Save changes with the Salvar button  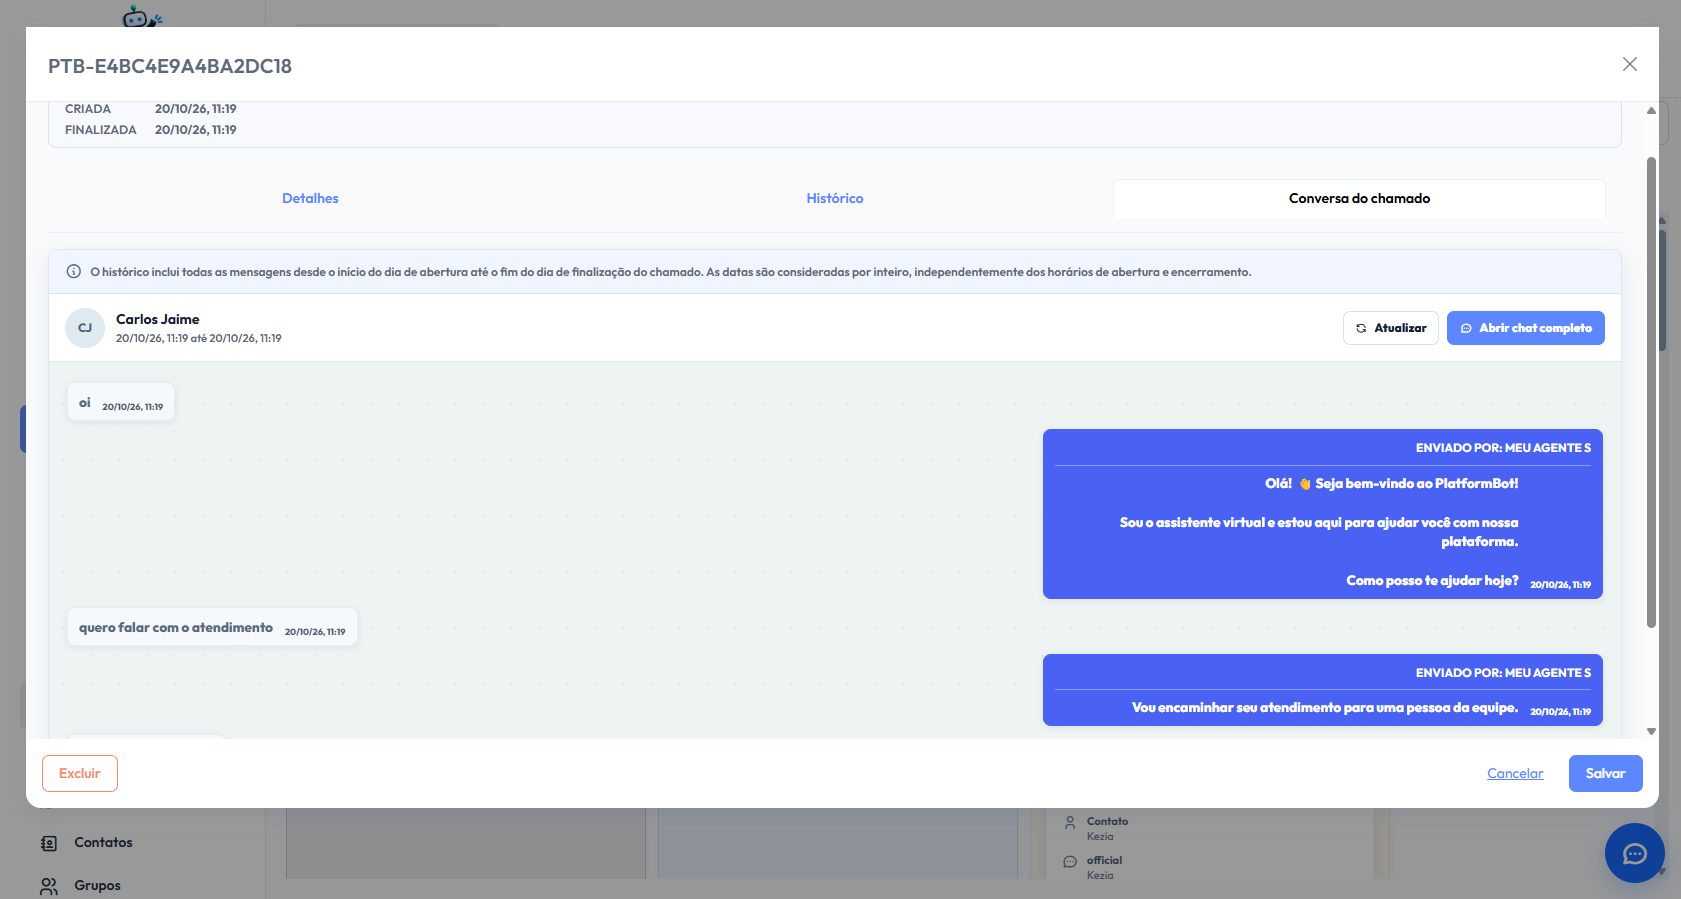[1606, 773]
